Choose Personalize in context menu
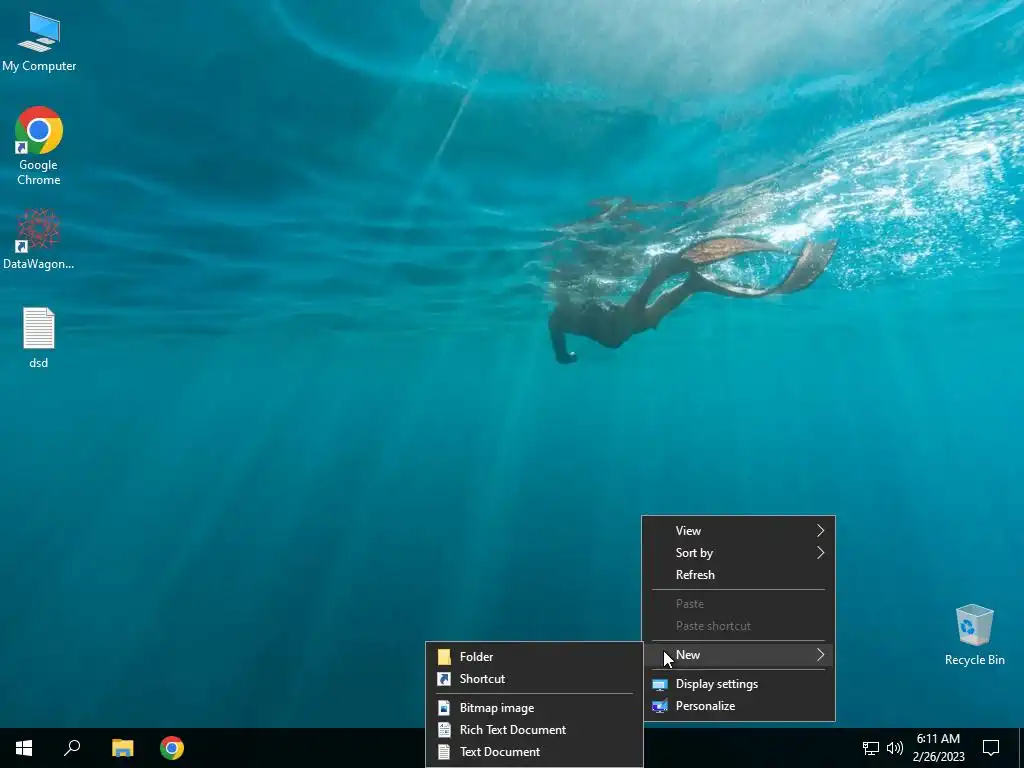 (739, 706)
